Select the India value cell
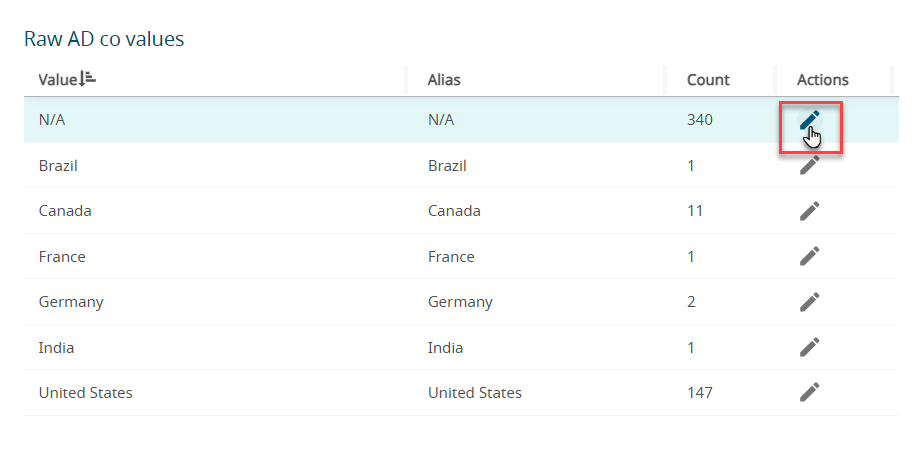Viewport: 922px width, 450px height. [x=56, y=347]
